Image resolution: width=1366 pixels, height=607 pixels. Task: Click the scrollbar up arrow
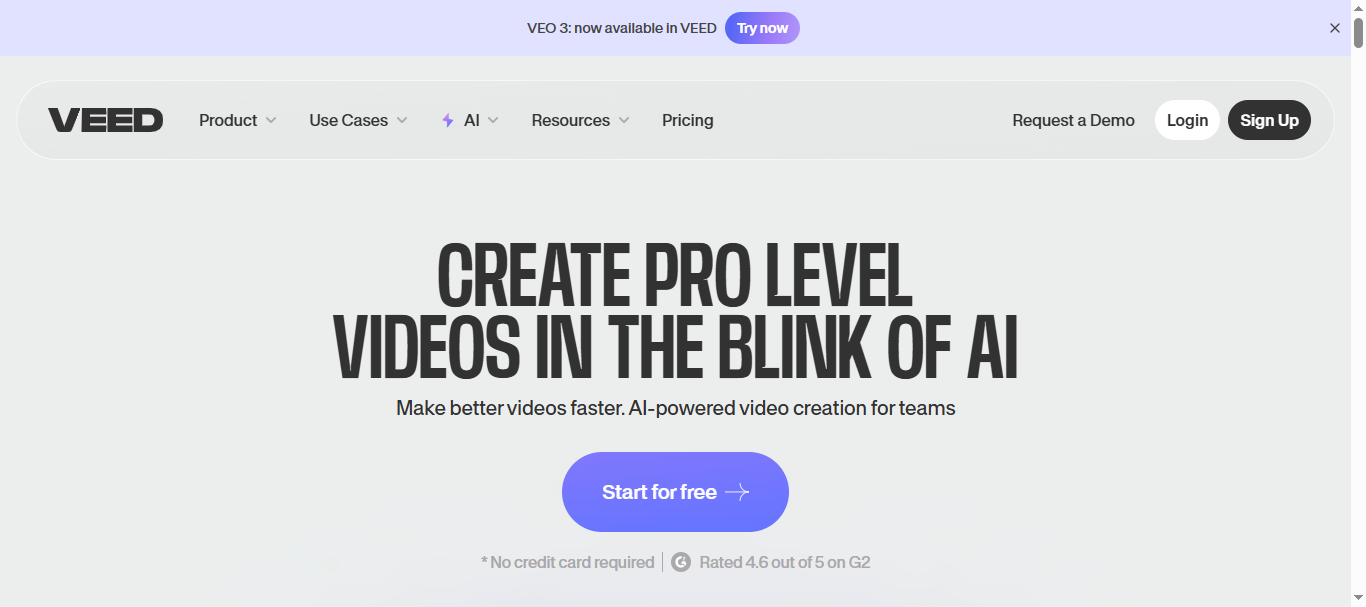coord(1358,8)
